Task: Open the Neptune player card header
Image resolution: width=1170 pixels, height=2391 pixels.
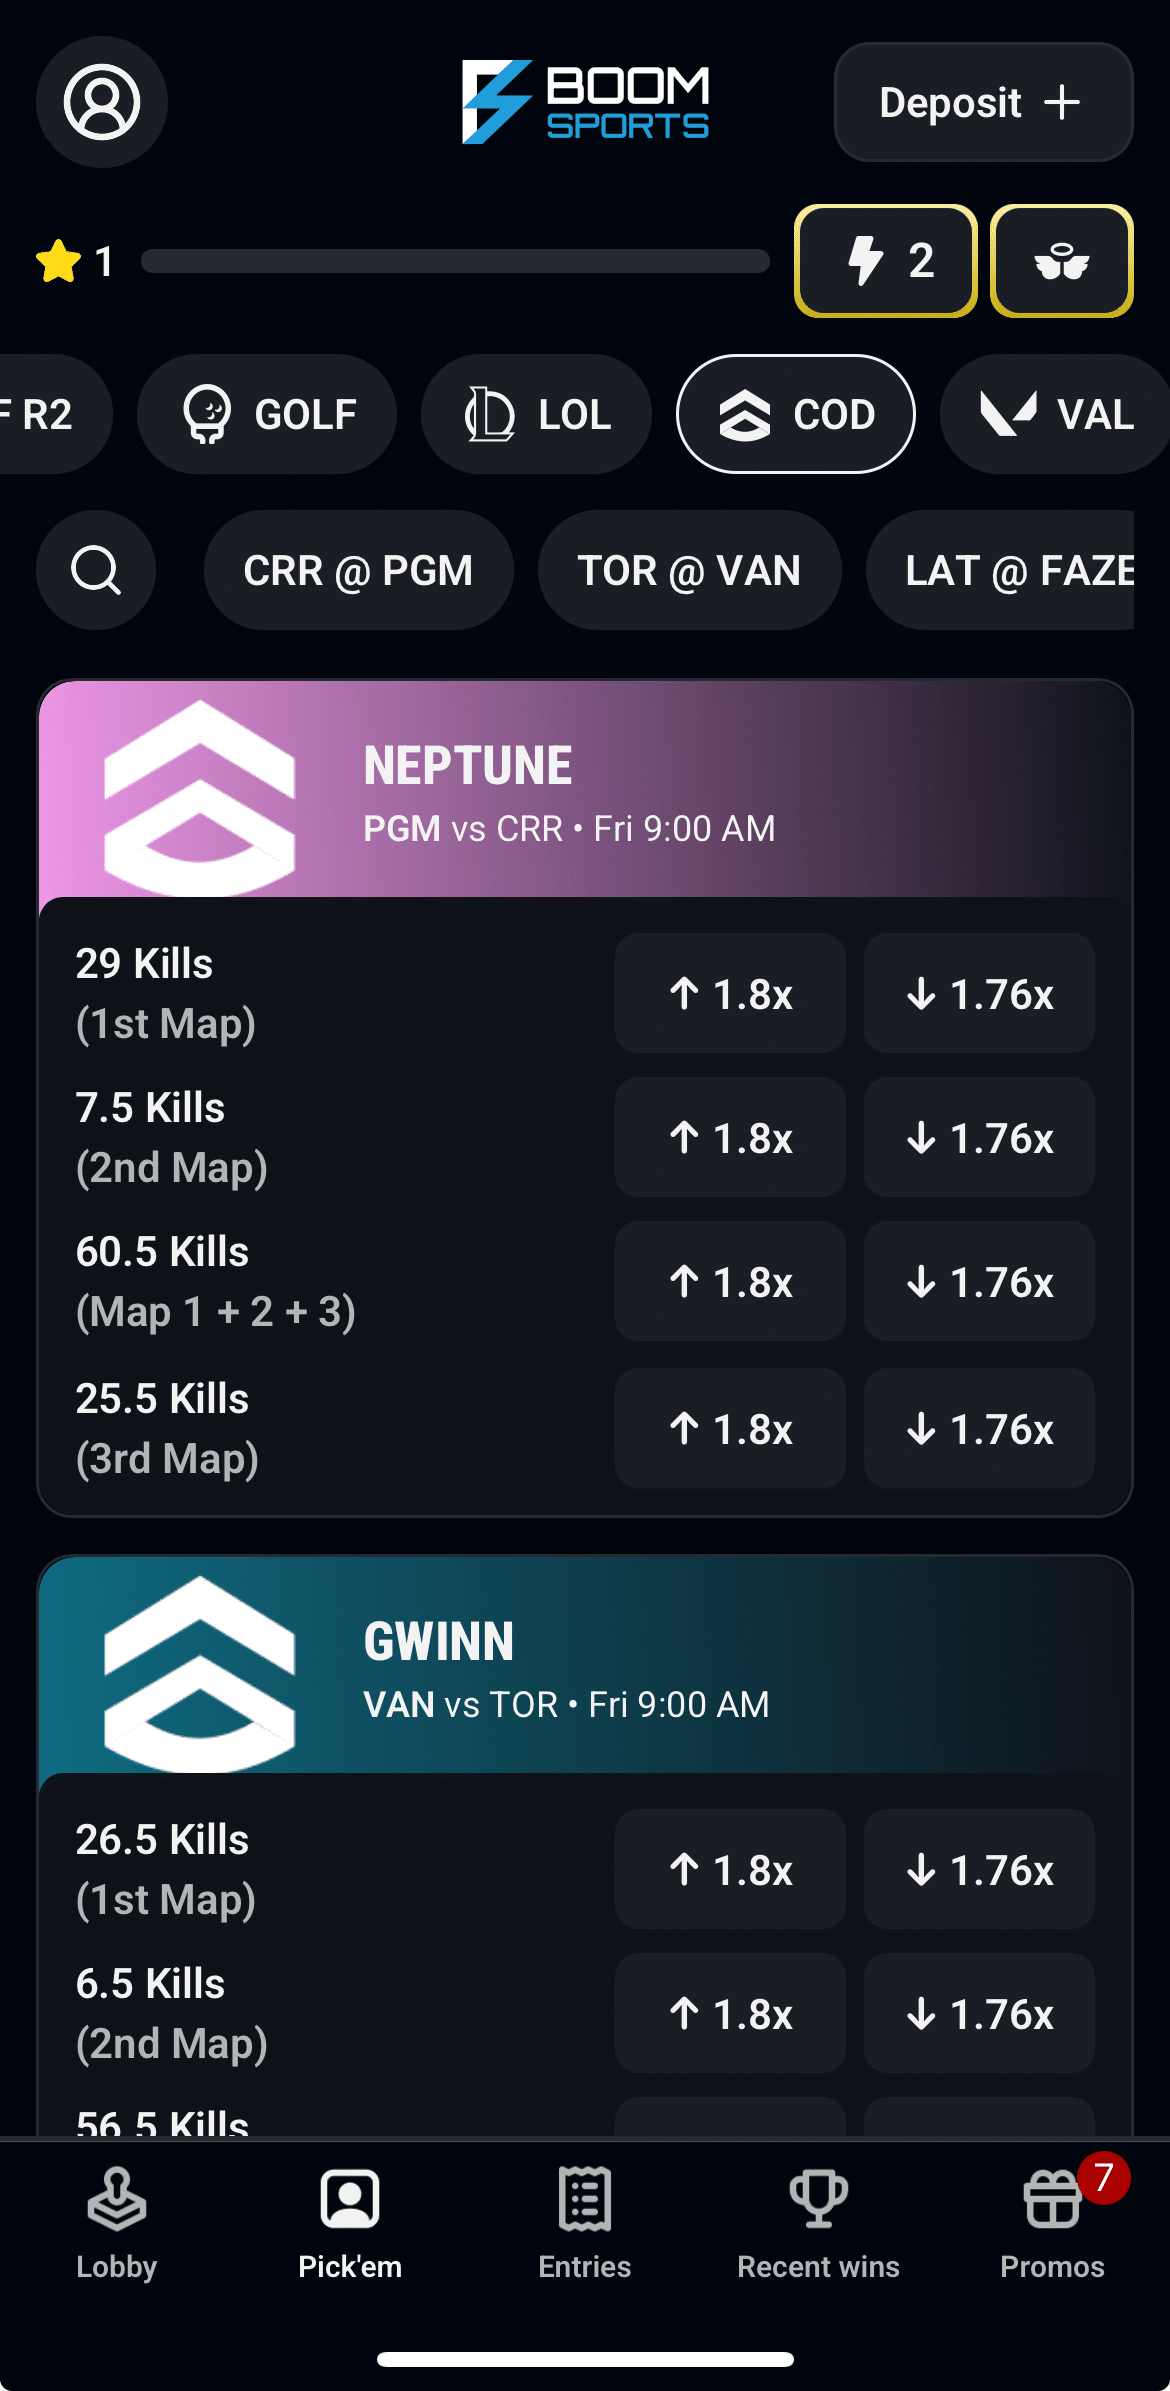Action: pyautogui.click(x=585, y=790)
